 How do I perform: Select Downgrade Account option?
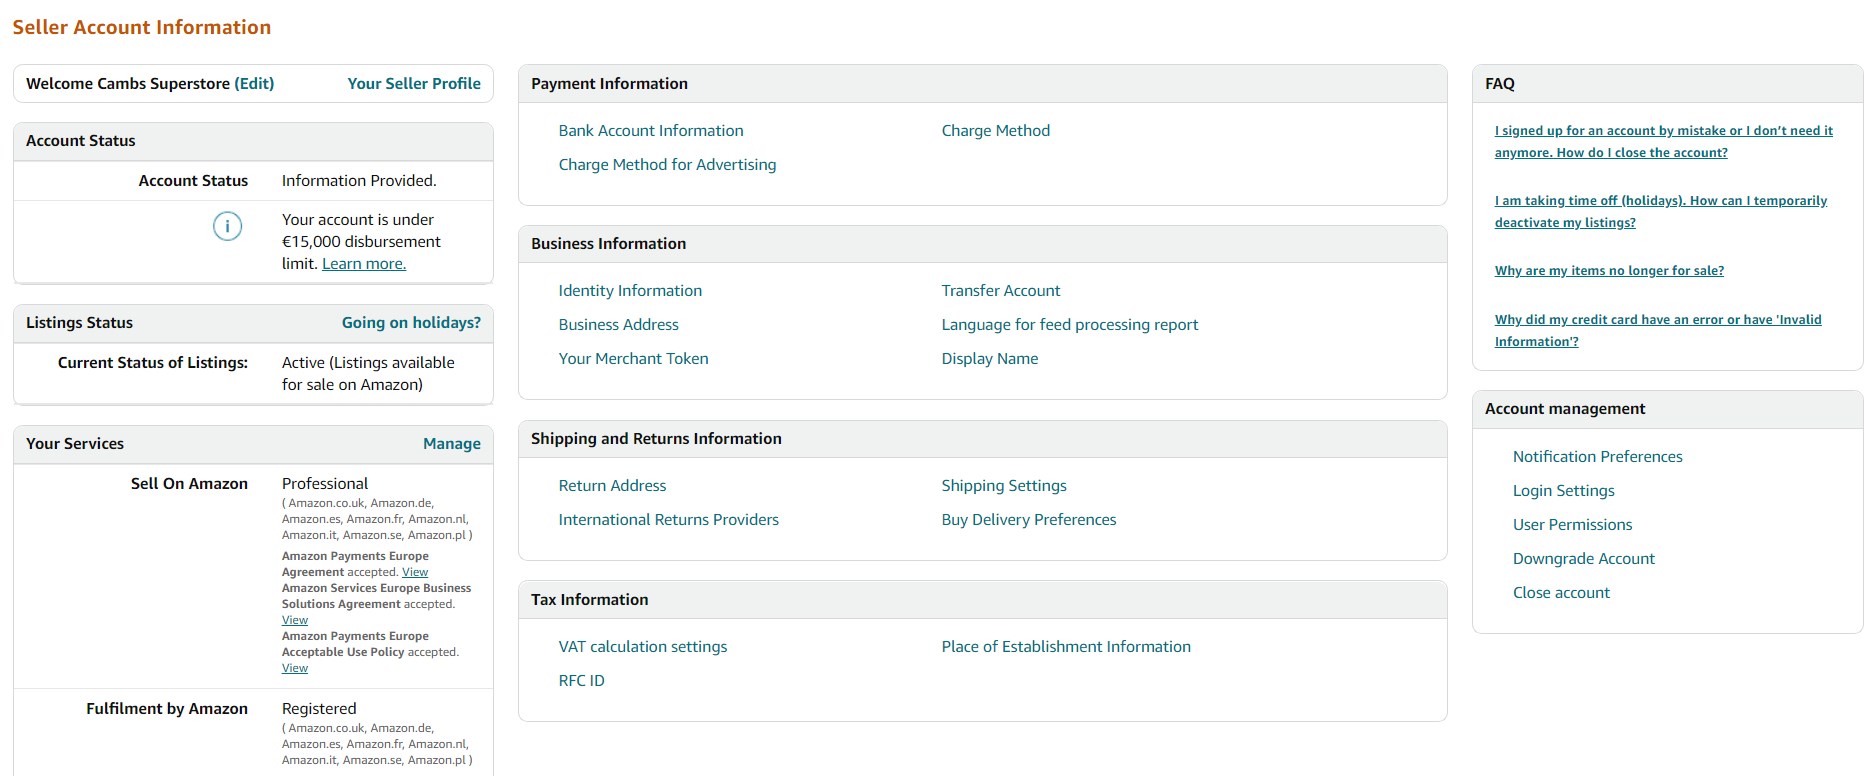click(x=1583, y=559)
